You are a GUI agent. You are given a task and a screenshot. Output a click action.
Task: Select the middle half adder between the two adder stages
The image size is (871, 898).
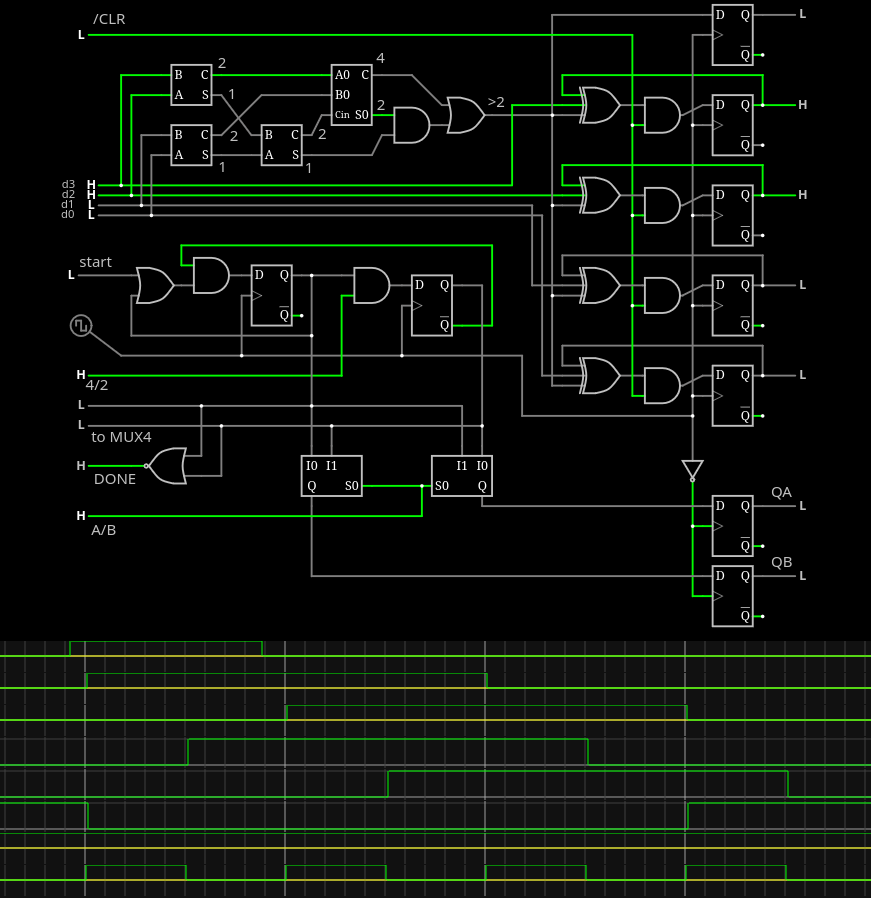pos(282,145)
